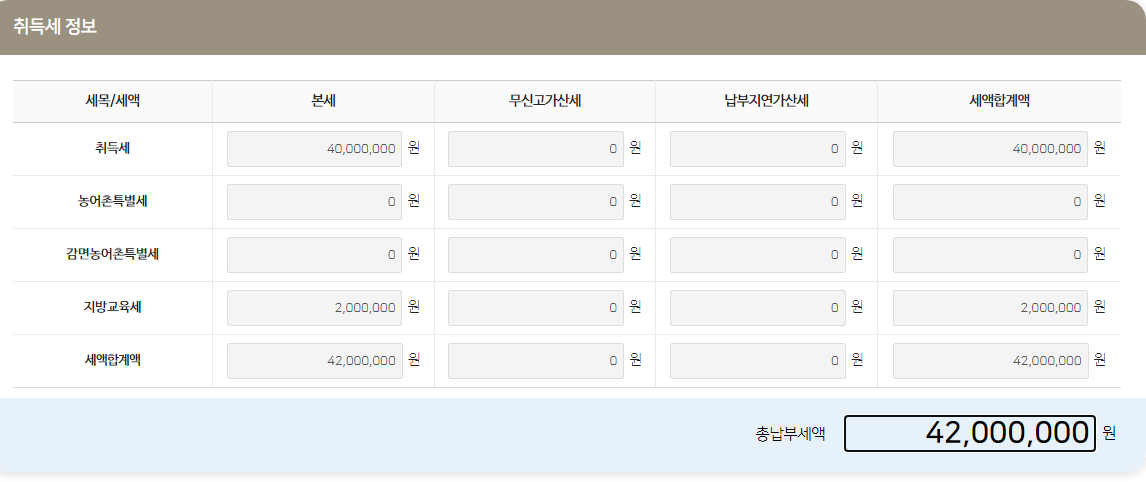Click the 지방교육세 세액합계액 field
The width and height of the screenshot is (1146, 482).
pos(990,308)
